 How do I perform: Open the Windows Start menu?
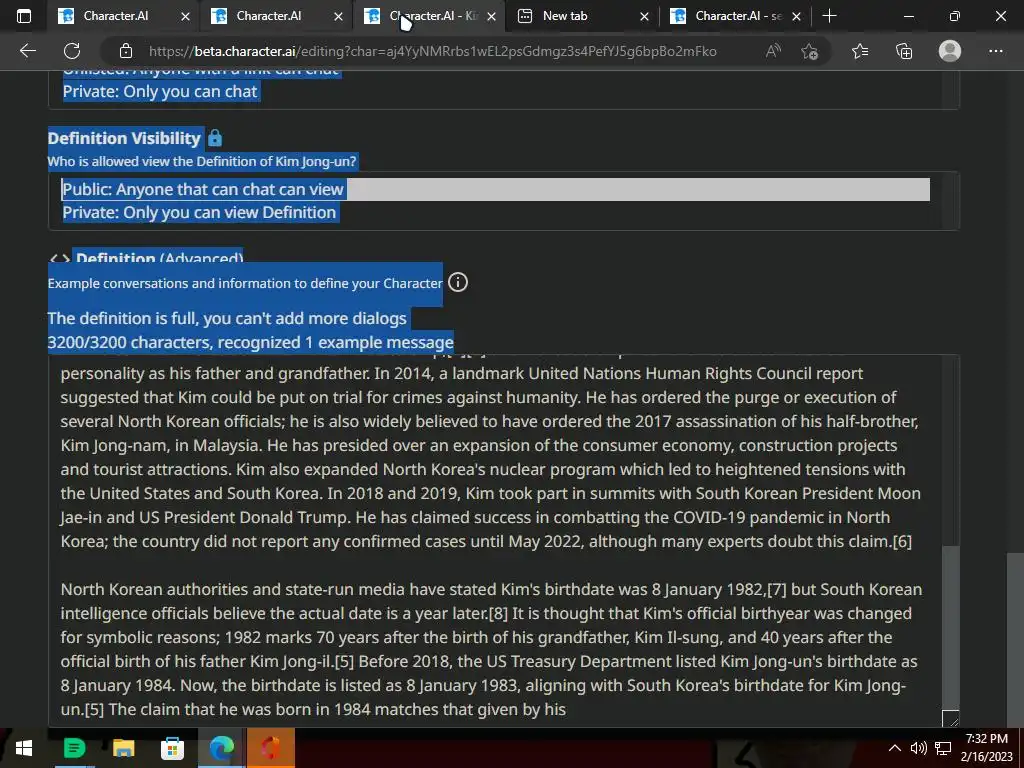(x=24, y=748)
